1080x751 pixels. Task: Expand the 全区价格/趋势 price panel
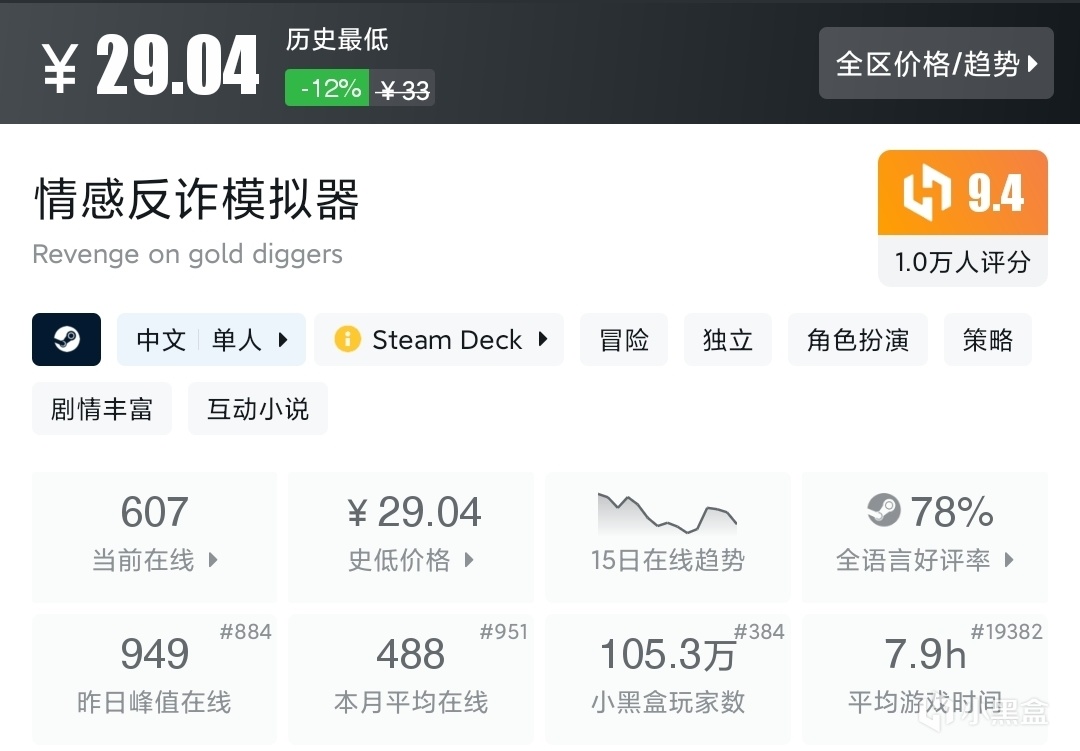click(936, 63)
